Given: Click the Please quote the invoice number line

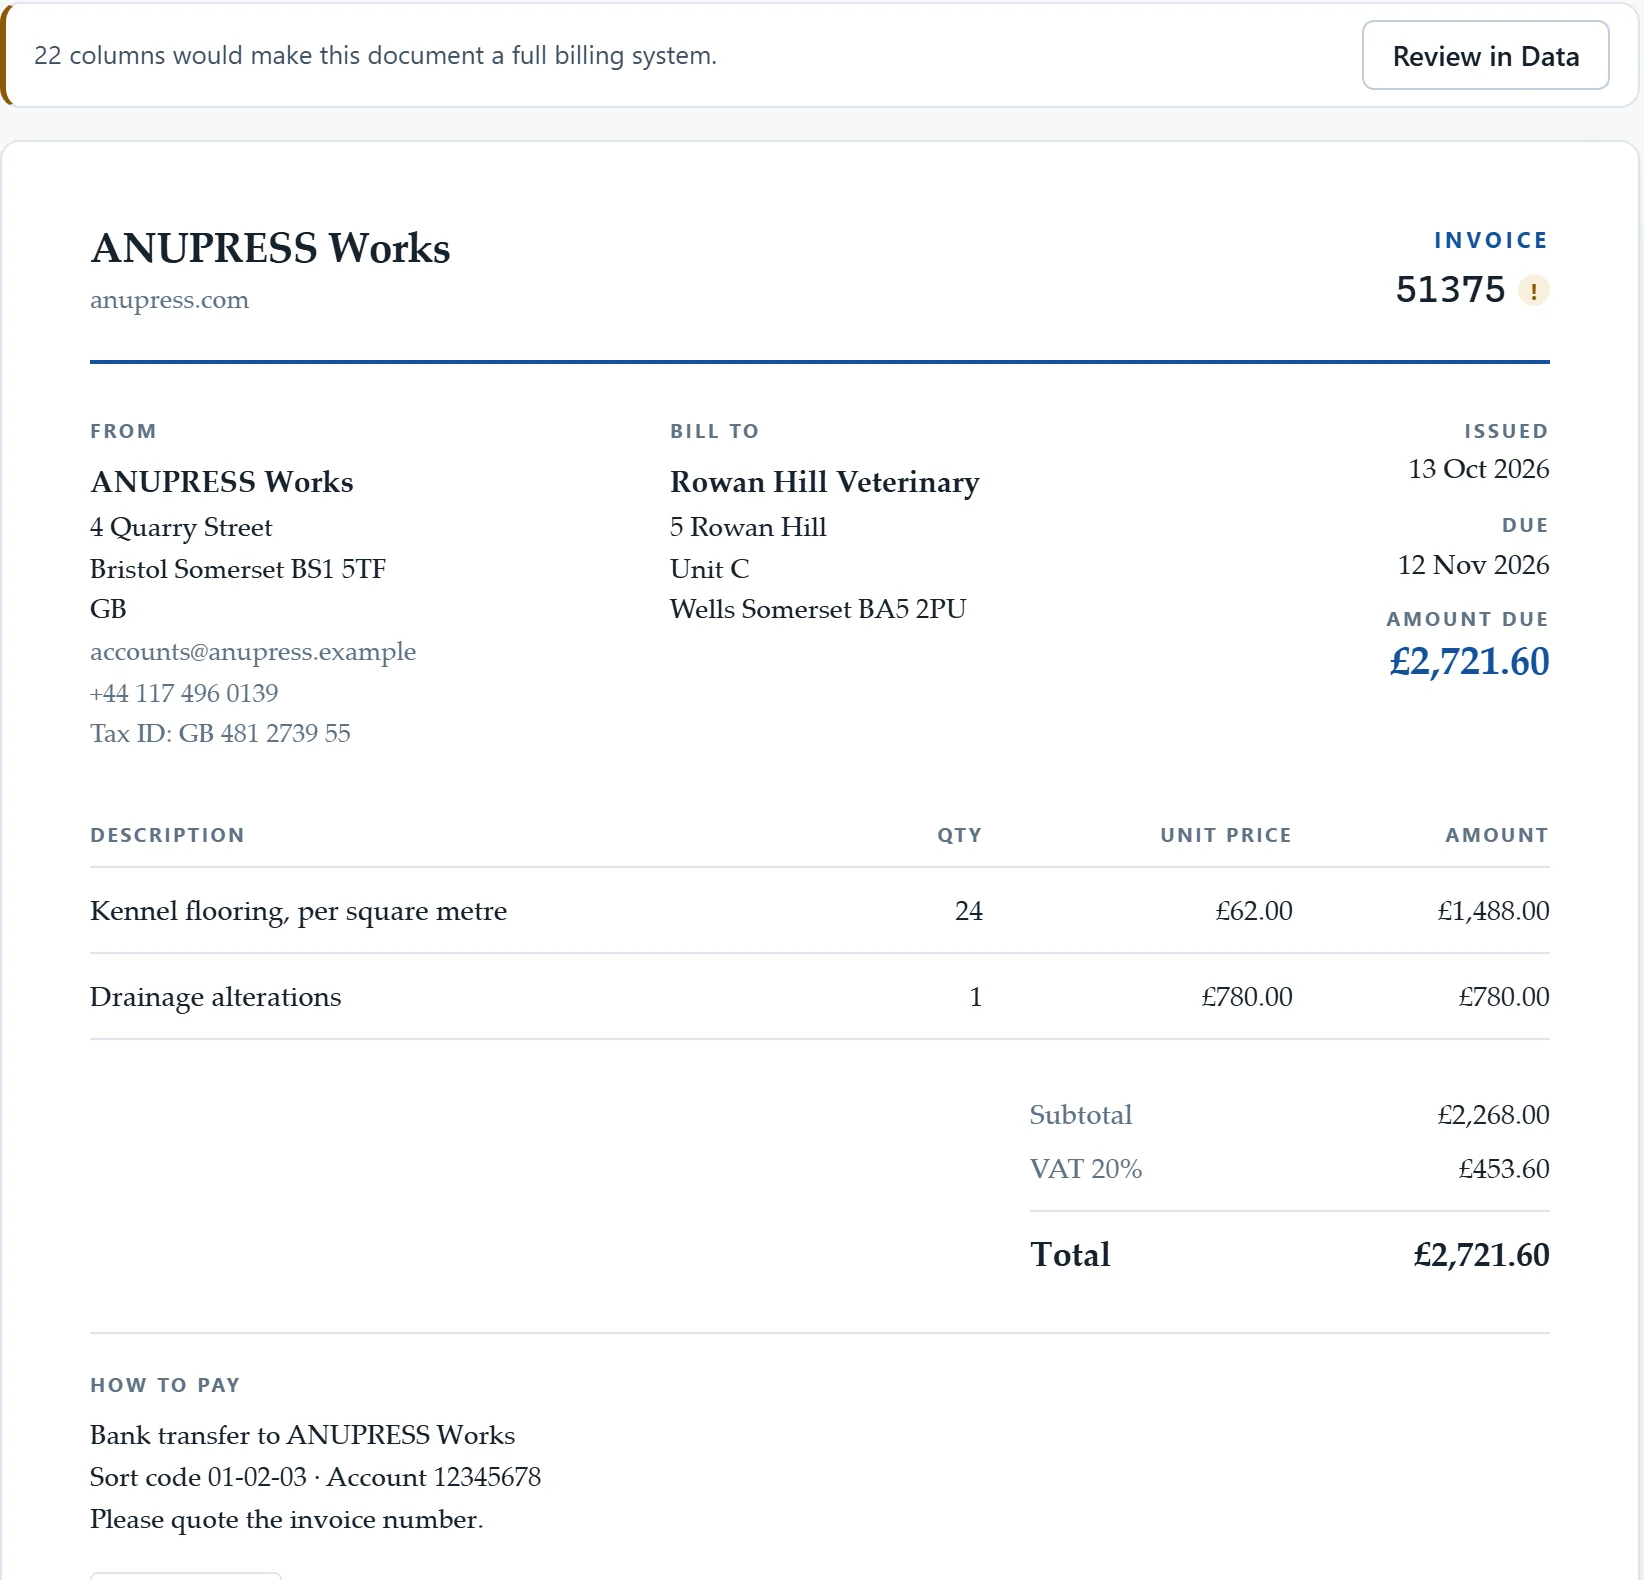Looking at the screenshot, I should coord(286,1519).
